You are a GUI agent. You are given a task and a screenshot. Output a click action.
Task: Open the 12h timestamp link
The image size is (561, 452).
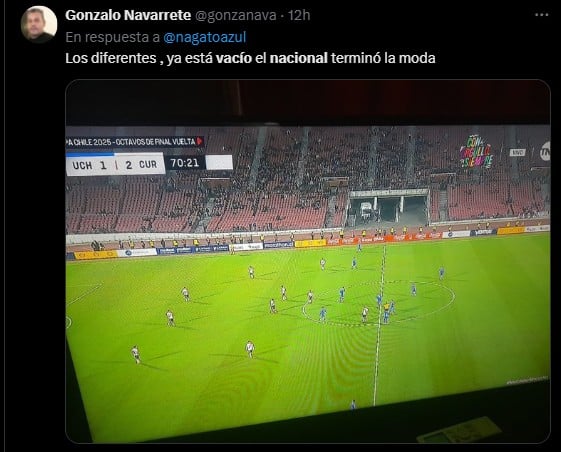click(299, 15)
